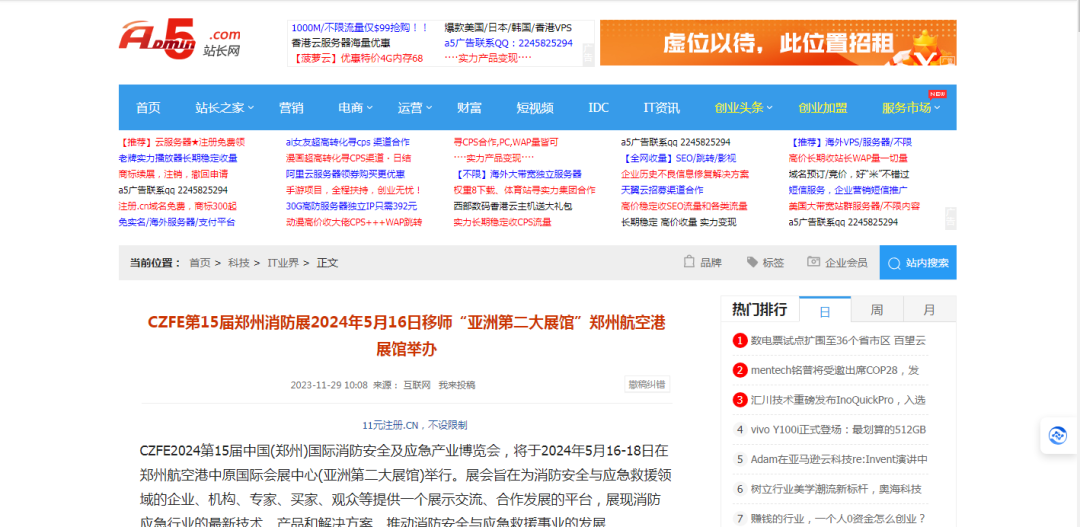The width and height of the screenshot is (1080, 527).
Task: Click the 撤稿纠错 button
Action: tap(647, 384)
